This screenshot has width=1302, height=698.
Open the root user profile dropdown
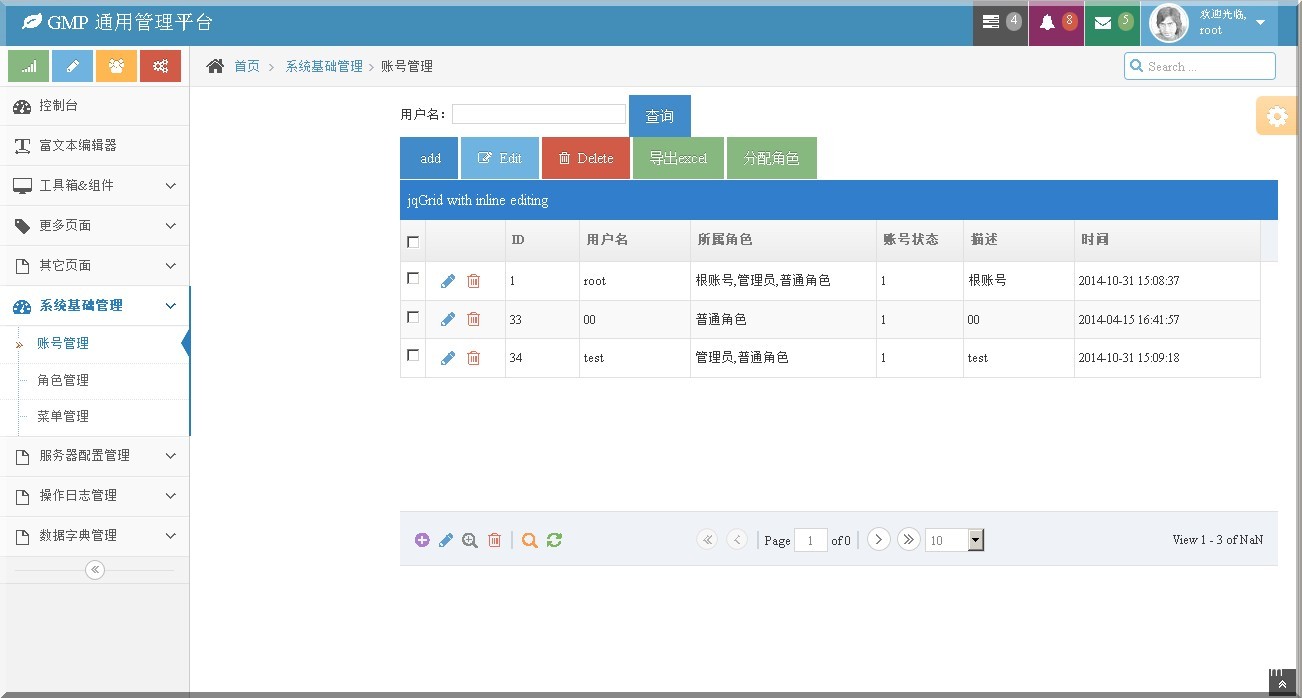(x=1208, y=22)
